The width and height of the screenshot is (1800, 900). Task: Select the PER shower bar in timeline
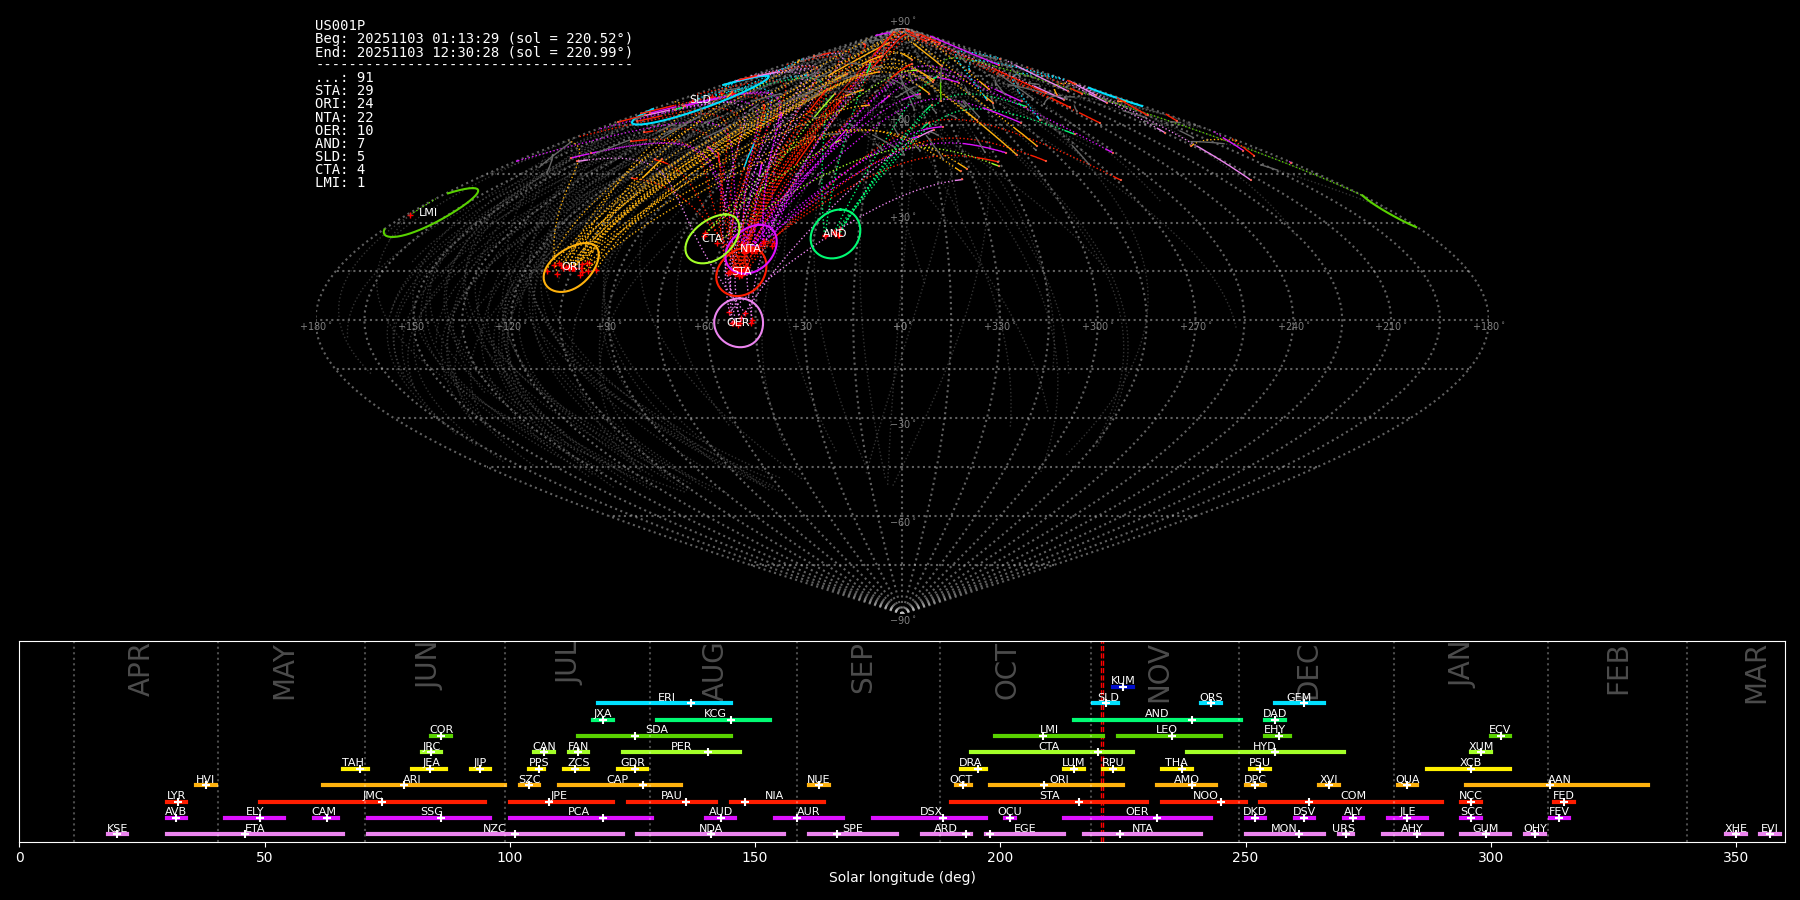(x=681, y=752)
